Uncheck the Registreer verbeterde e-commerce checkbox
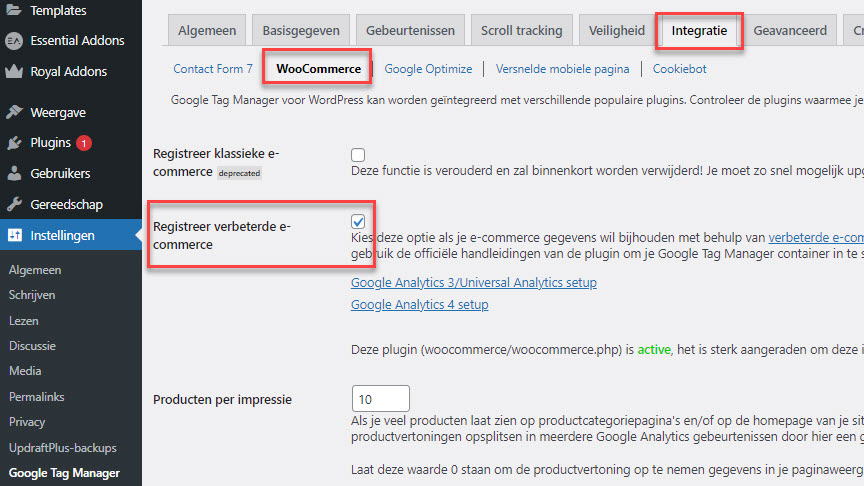The width and height of the screenshot is (864, 486). (x=358, y=222)
